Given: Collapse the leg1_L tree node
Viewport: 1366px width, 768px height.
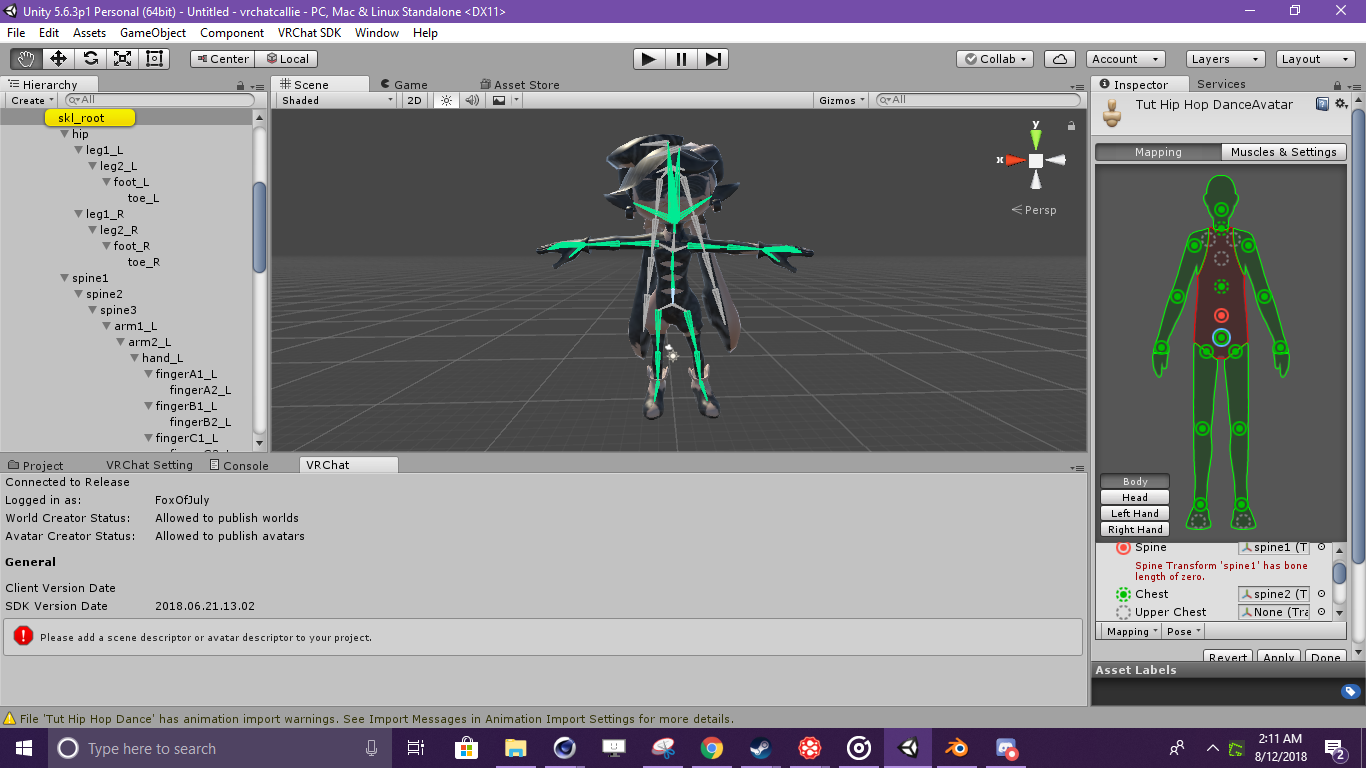Looking at the screenshot, I should [x=79, y=150].
